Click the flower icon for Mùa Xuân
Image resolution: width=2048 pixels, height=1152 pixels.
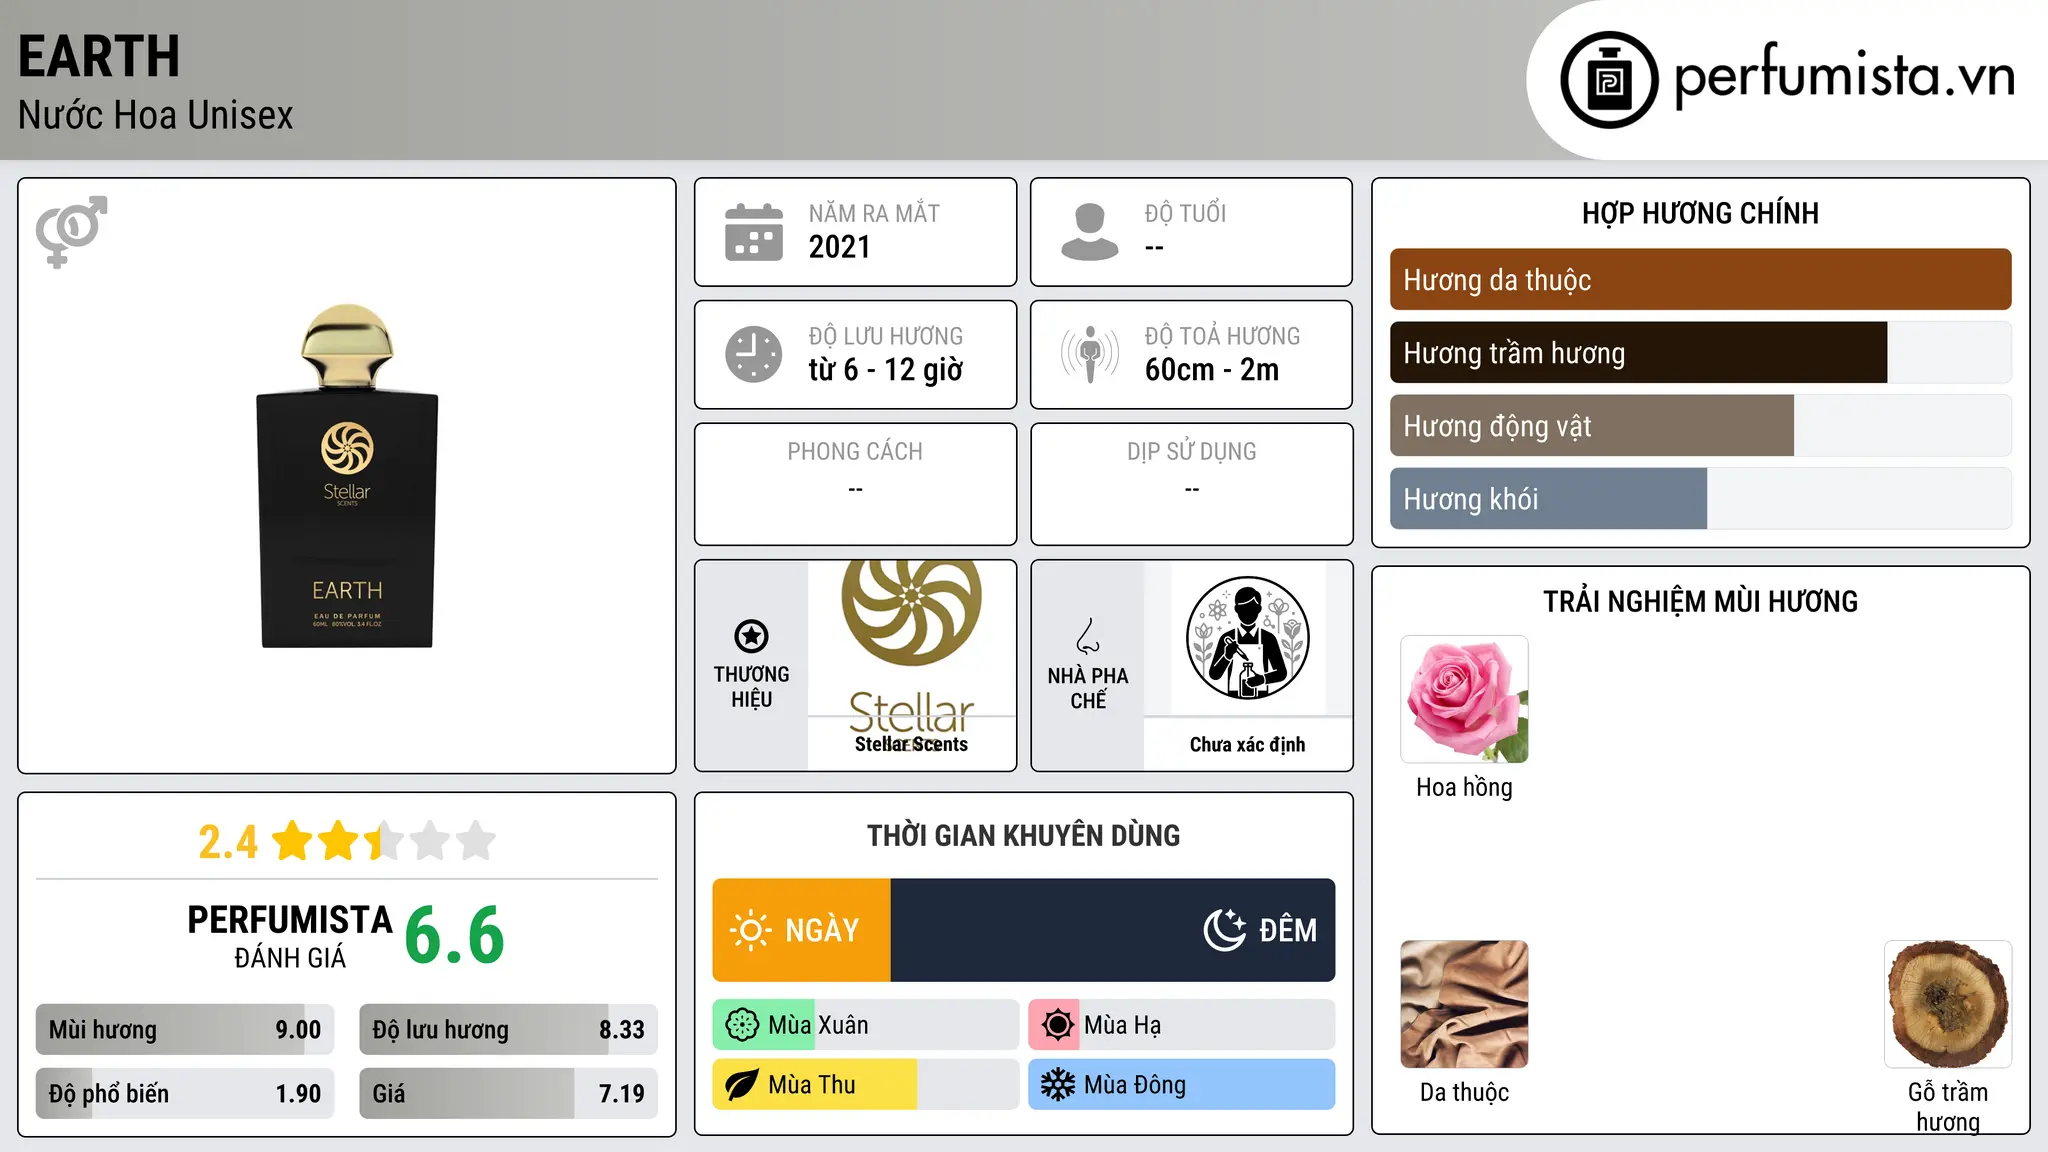[742, 1025]
